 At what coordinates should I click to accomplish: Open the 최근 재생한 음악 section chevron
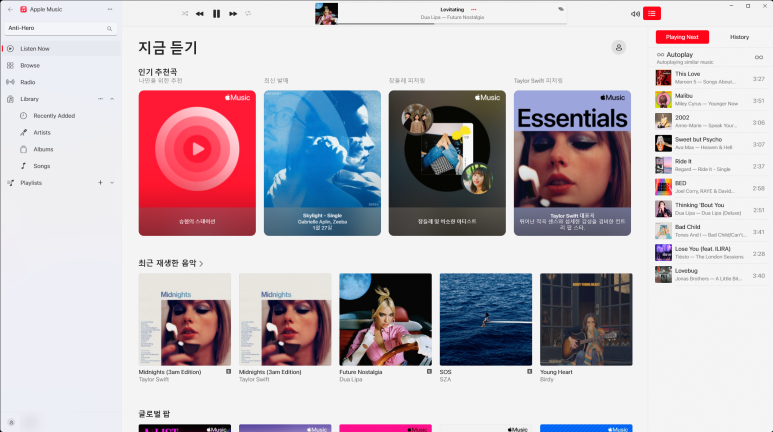click(201, 263)
